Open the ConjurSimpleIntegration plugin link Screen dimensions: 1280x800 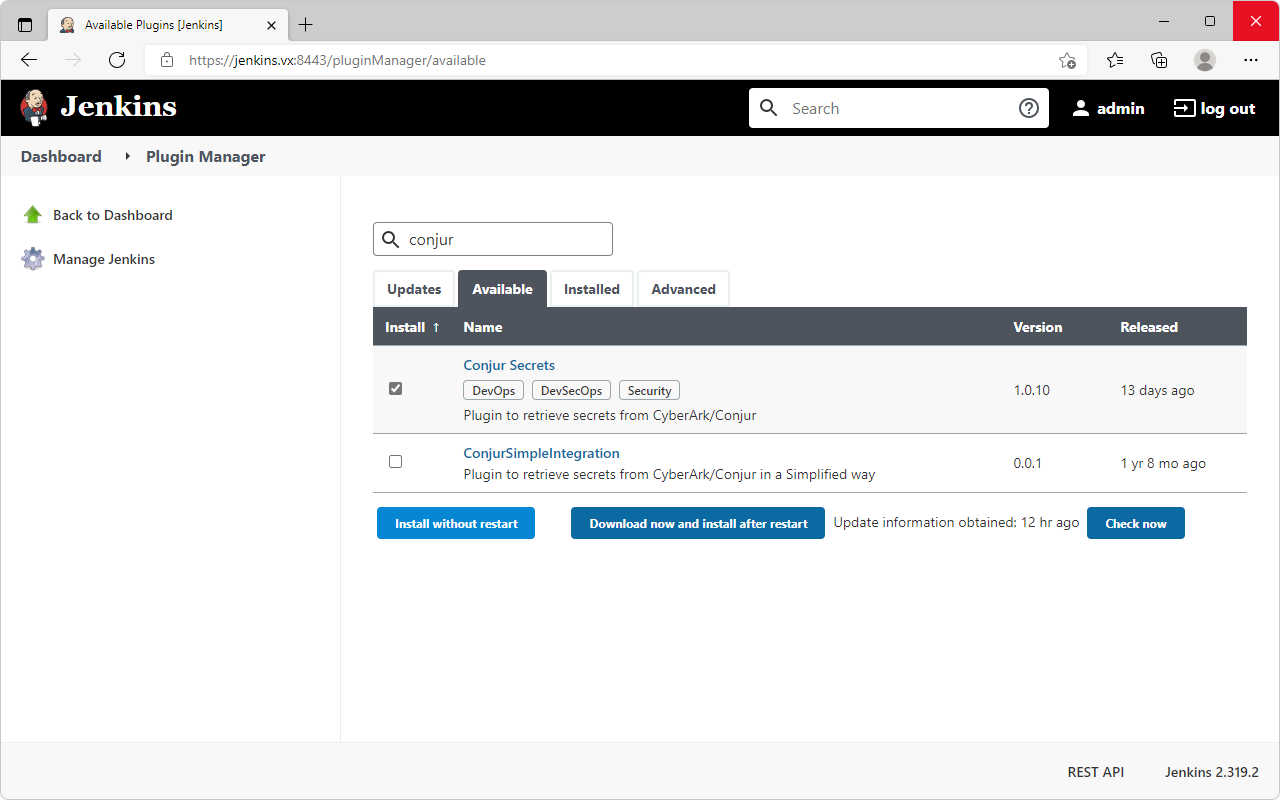pyautogui.click(x=541, y=453)
